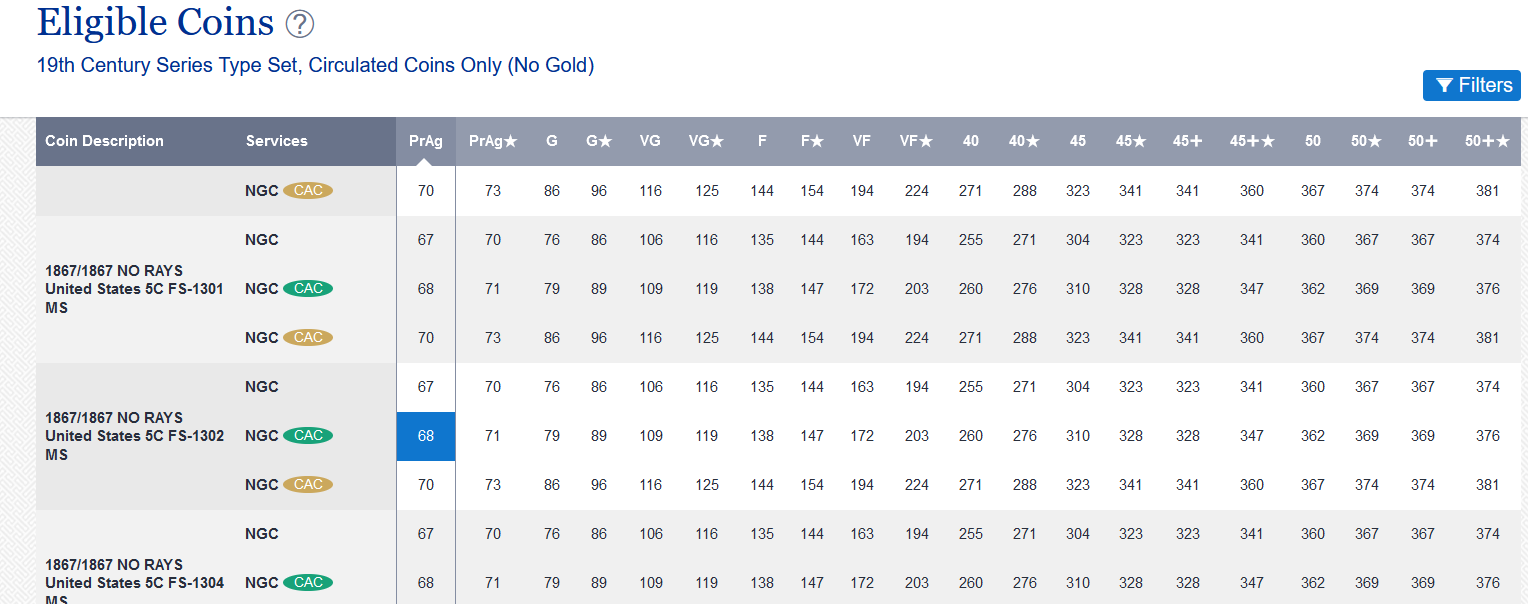Viewport: 1528px width, 604px height.
Task: Select the PrAg column header
Action: (426, 141)
